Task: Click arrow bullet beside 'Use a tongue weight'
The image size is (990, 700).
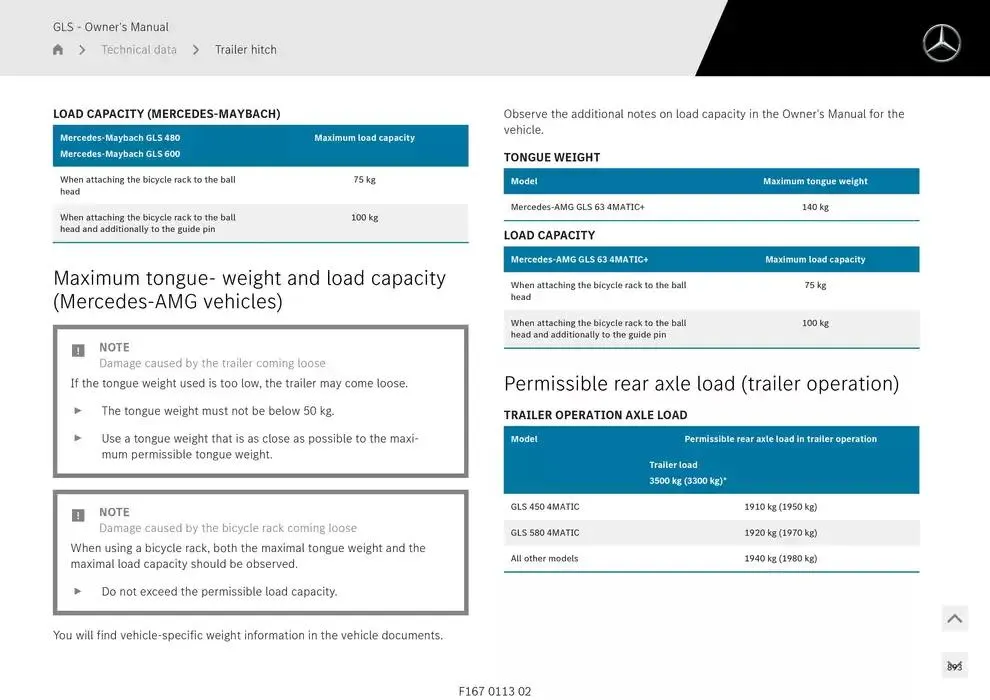Action: point(78,438)
